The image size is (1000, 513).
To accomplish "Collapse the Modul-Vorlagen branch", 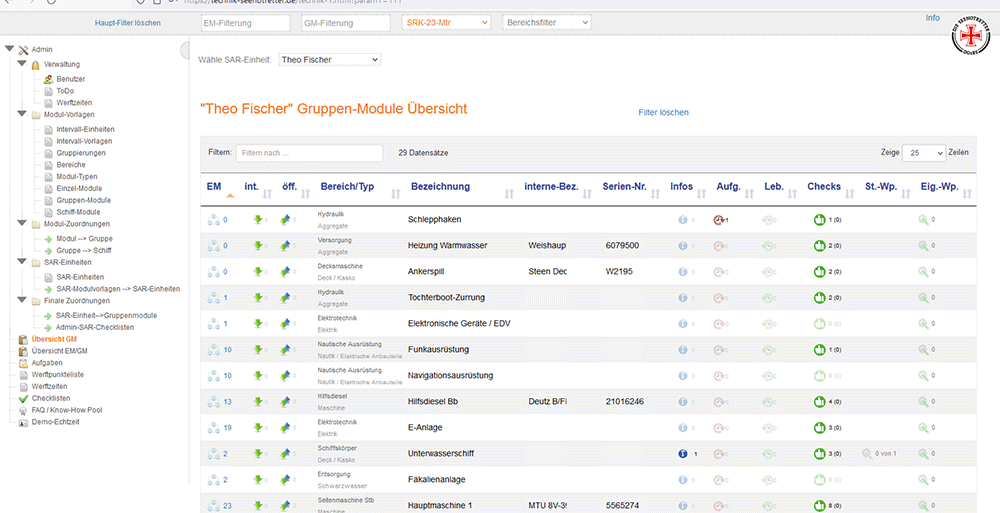I will tap(22, 114).
